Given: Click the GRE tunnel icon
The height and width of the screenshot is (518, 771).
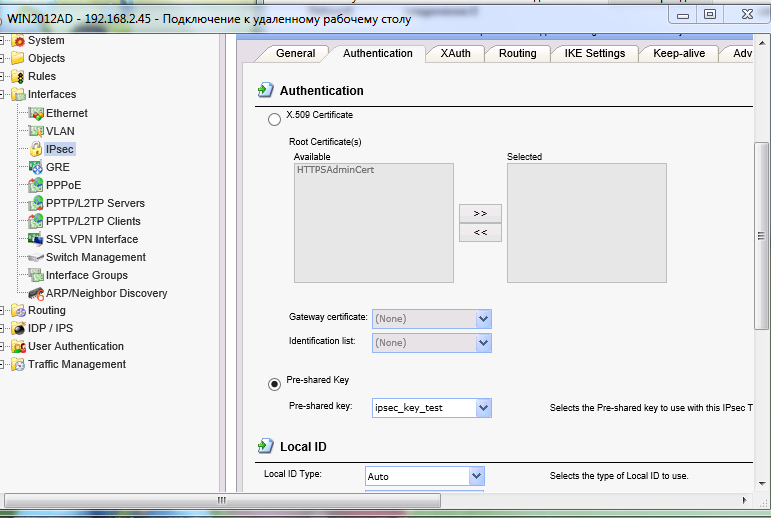Looking at the screenshot, I should pyautogui.click(x=36, y=167).
